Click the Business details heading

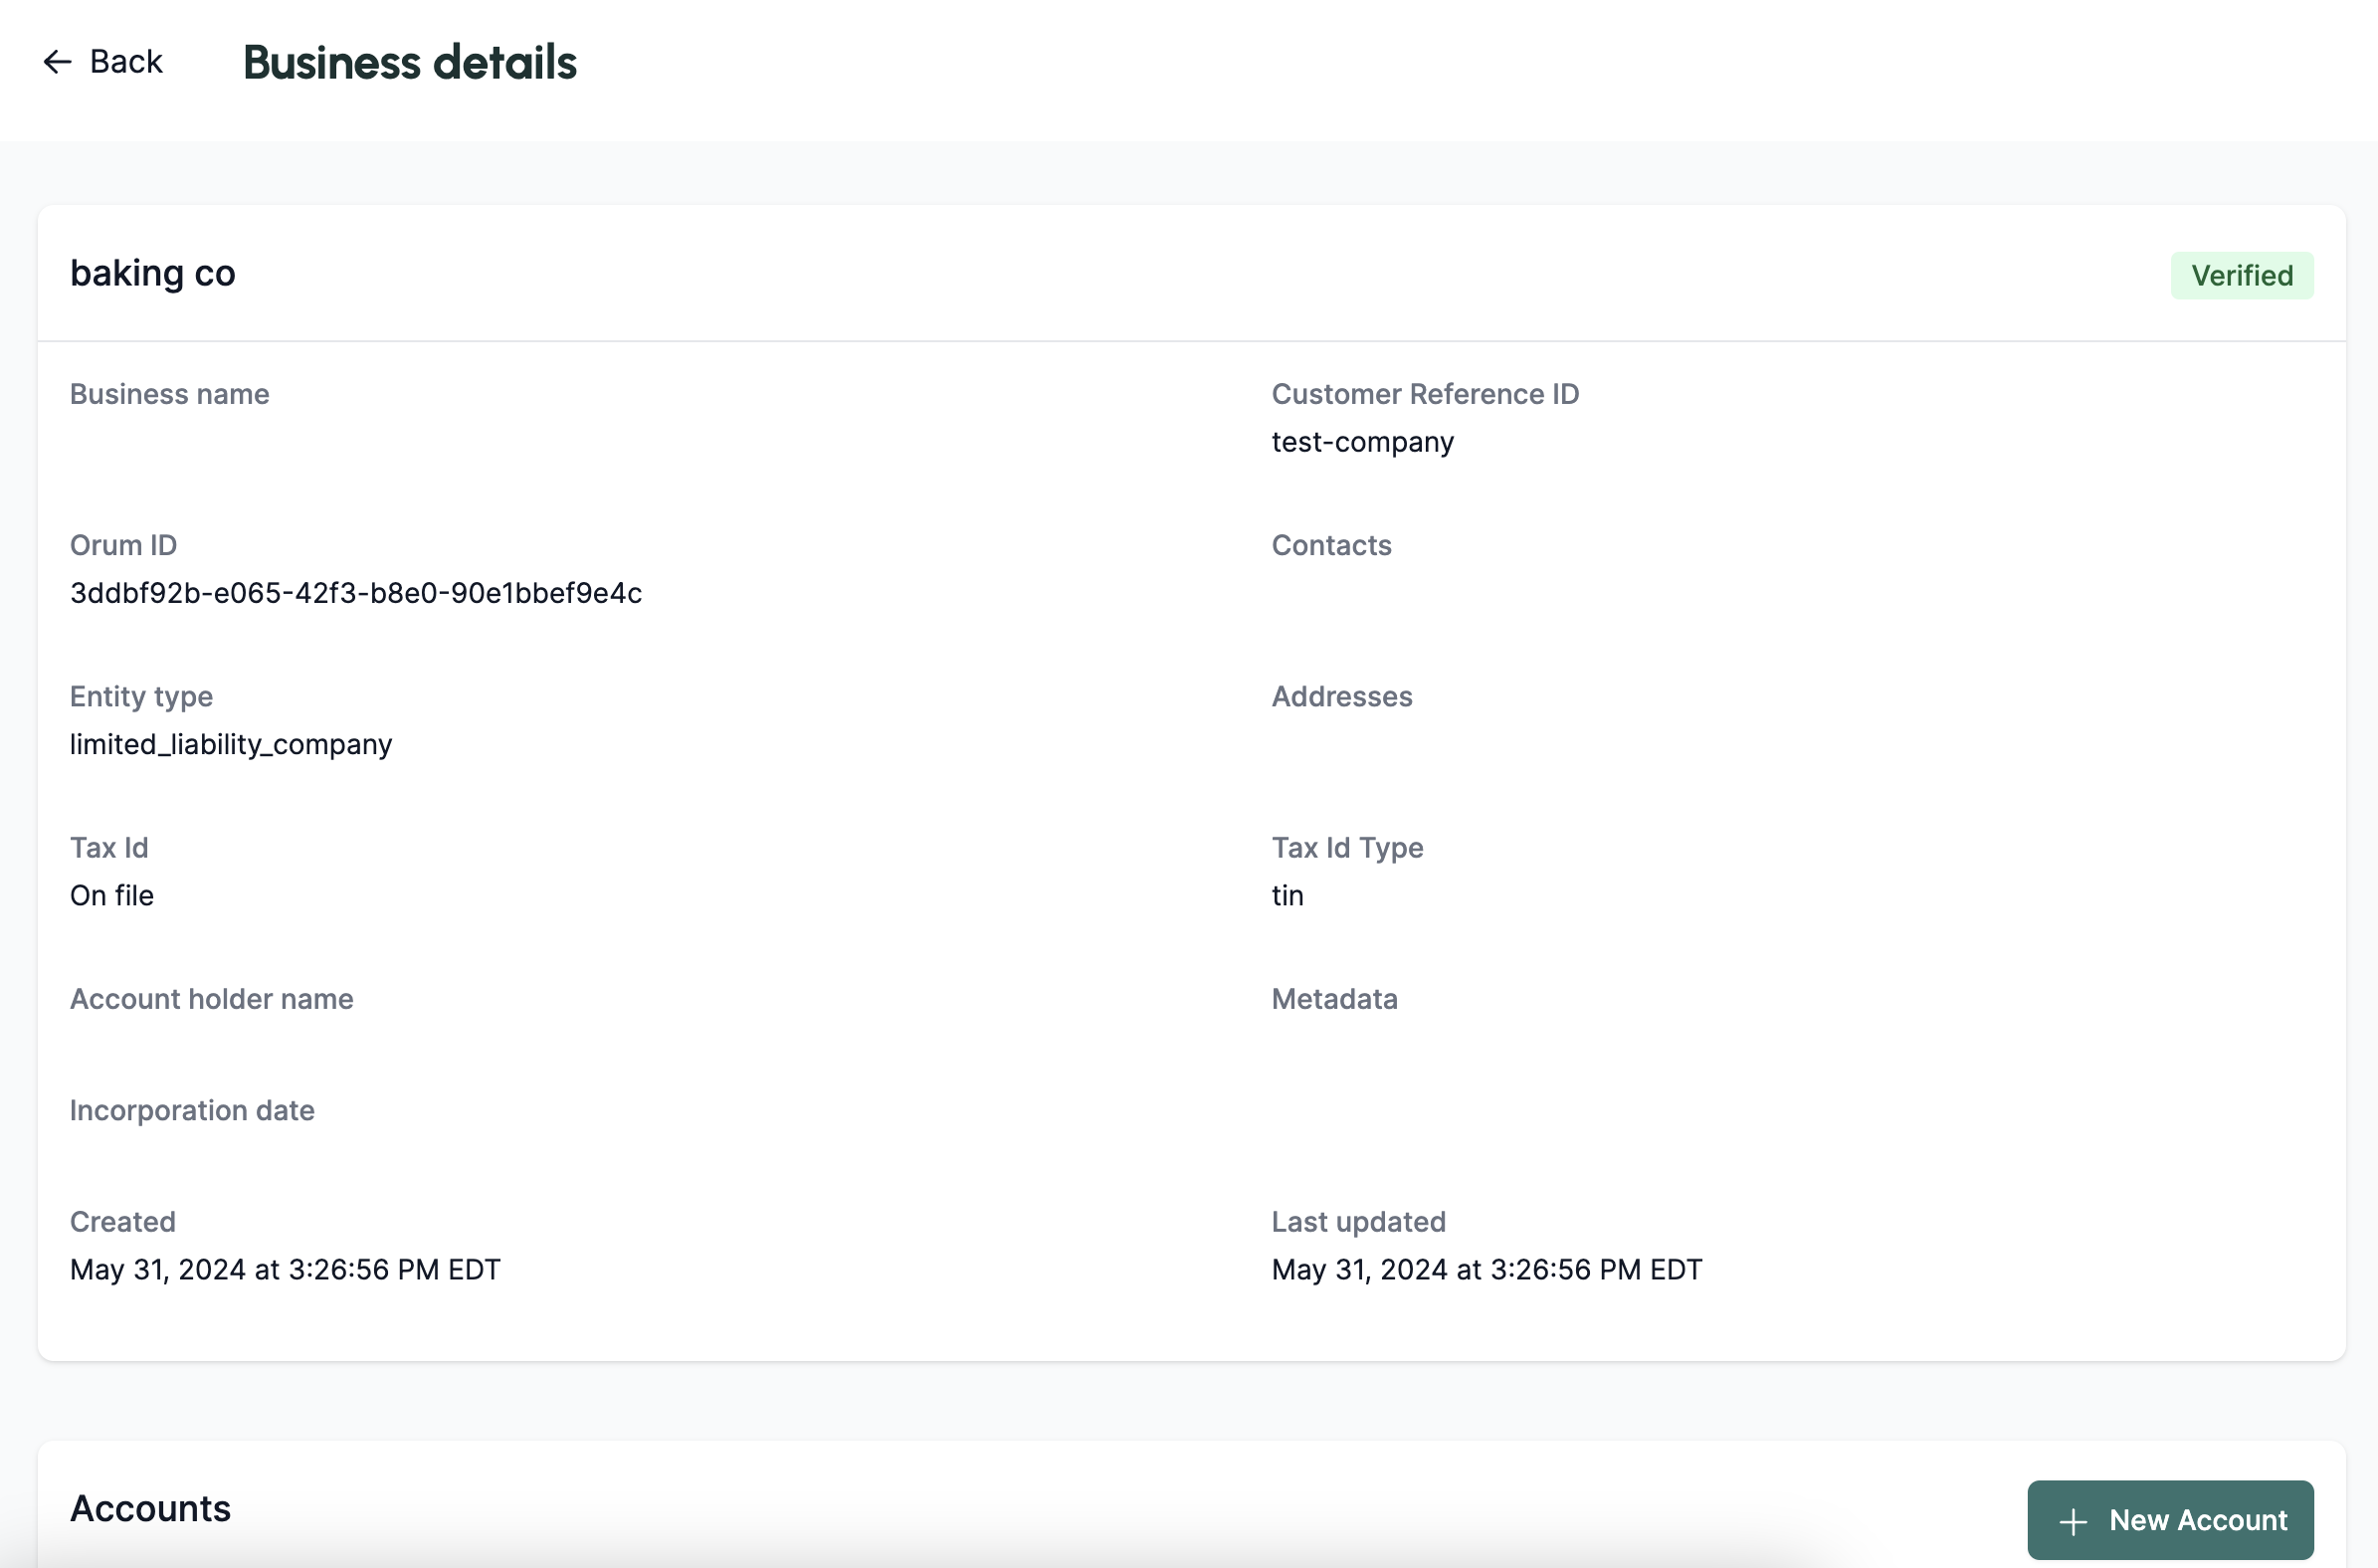(409, 62)
